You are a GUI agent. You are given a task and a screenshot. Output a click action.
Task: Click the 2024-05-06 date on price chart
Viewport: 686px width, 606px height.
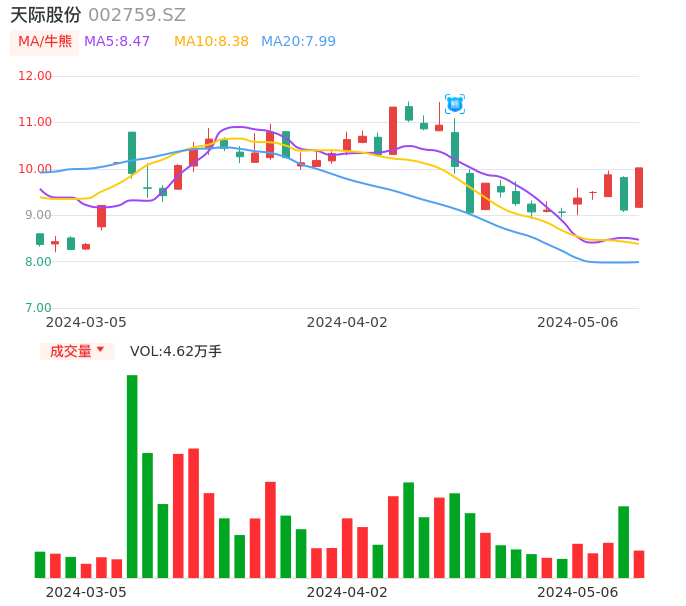coord(578,322)
